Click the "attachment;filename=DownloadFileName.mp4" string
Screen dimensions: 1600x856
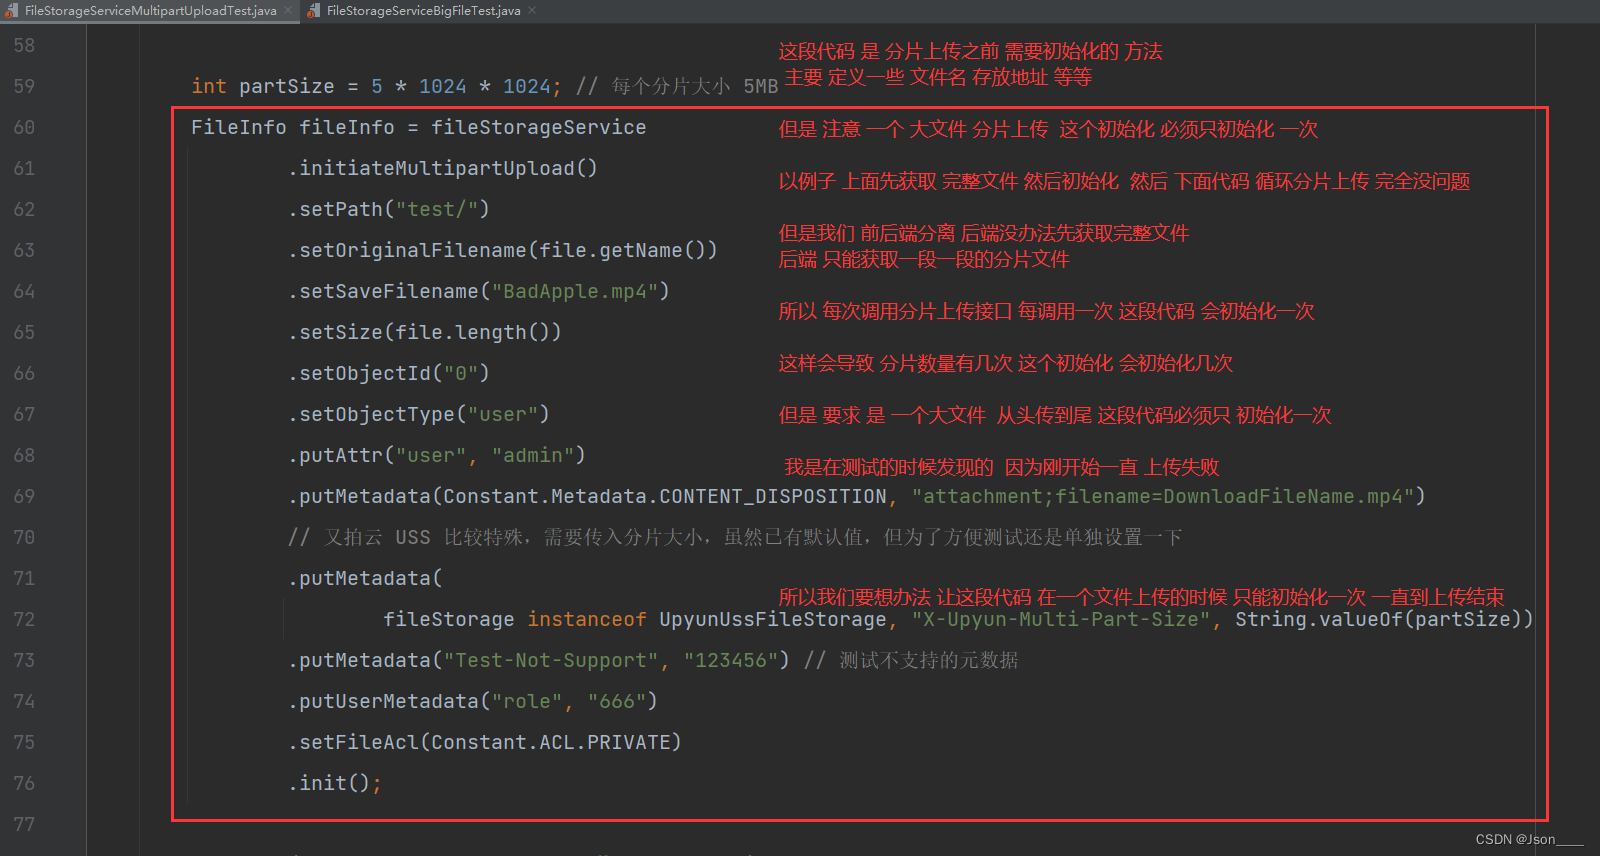point(1162,496)
